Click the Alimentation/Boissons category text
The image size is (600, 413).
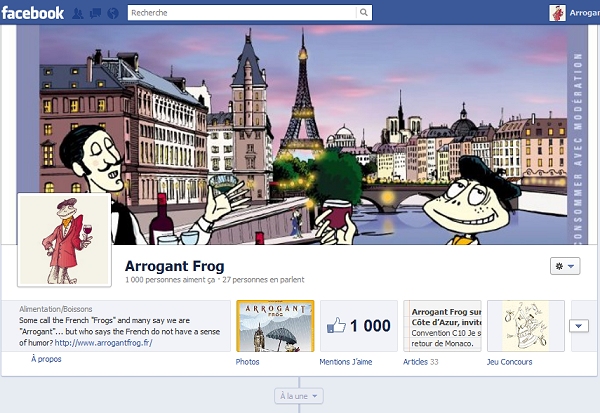tap(55, 309)
